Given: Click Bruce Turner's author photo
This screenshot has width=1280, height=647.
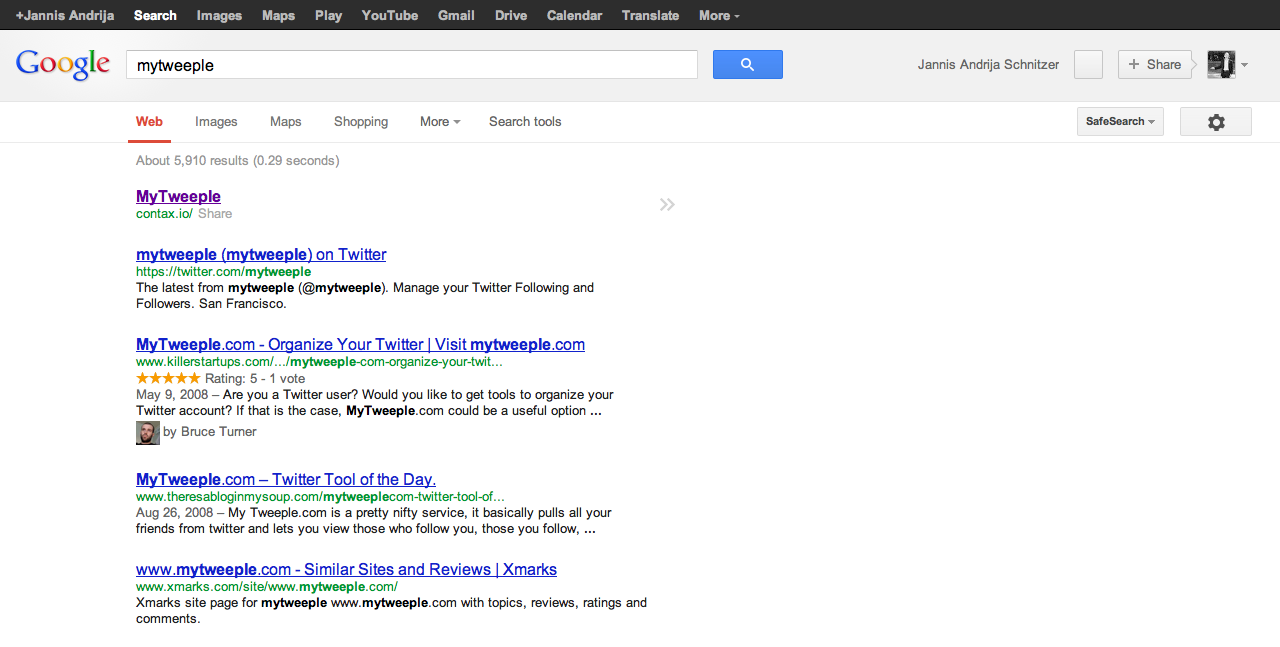Looking at the screenshot, I should (148, 432).
